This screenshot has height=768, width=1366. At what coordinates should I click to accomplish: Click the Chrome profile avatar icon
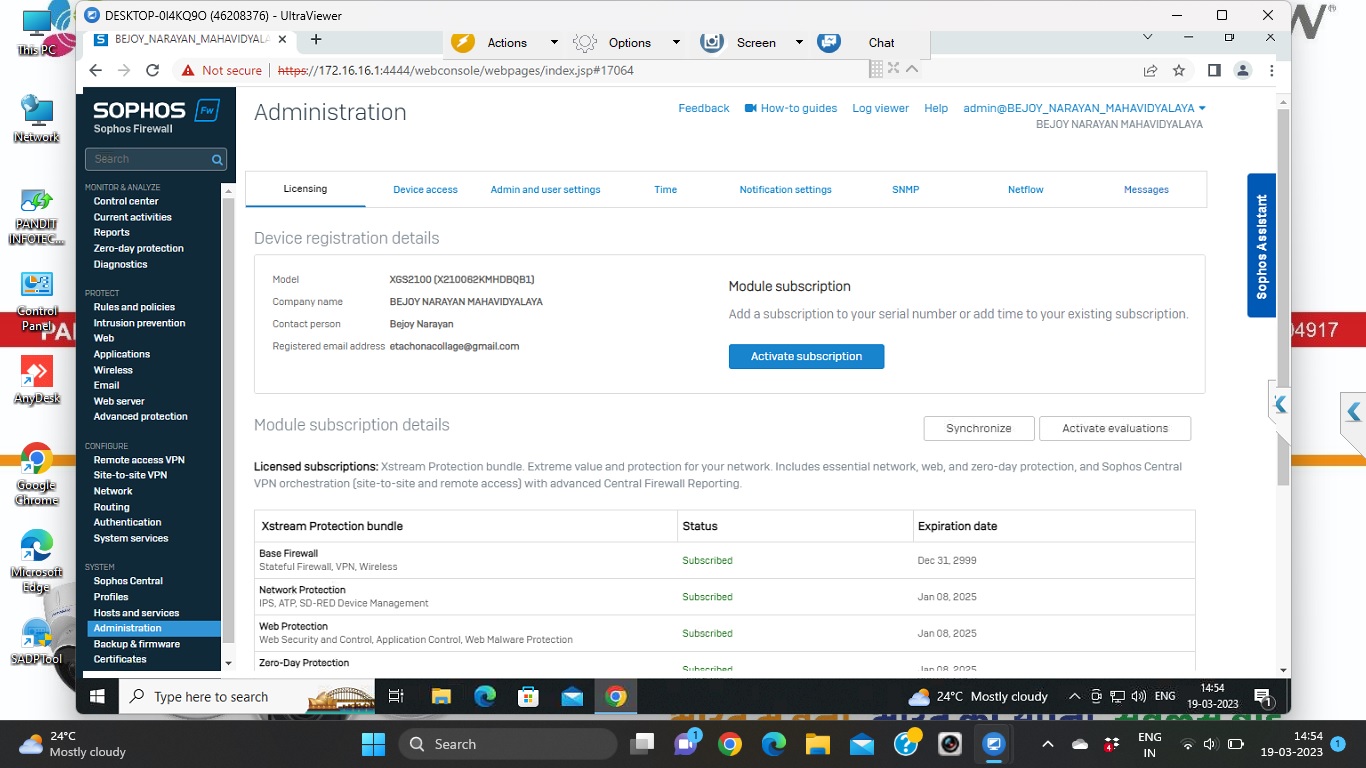[1243, 70]
